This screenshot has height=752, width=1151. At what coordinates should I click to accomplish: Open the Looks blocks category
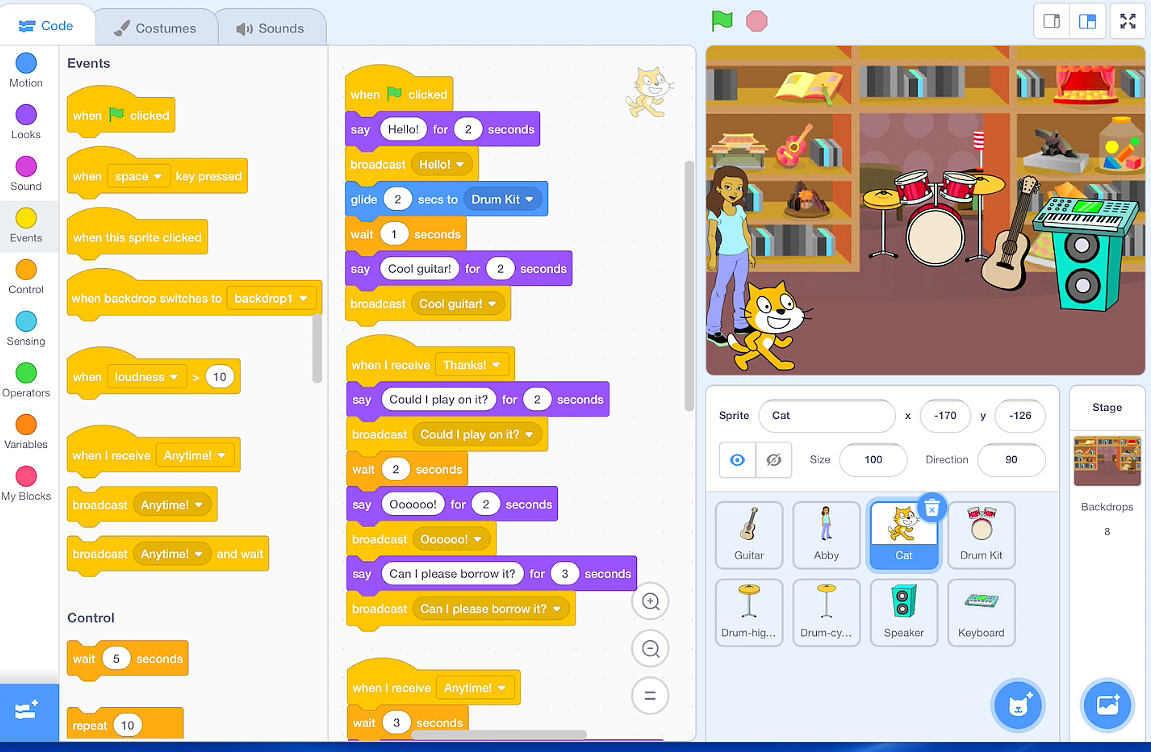point(26,123)
